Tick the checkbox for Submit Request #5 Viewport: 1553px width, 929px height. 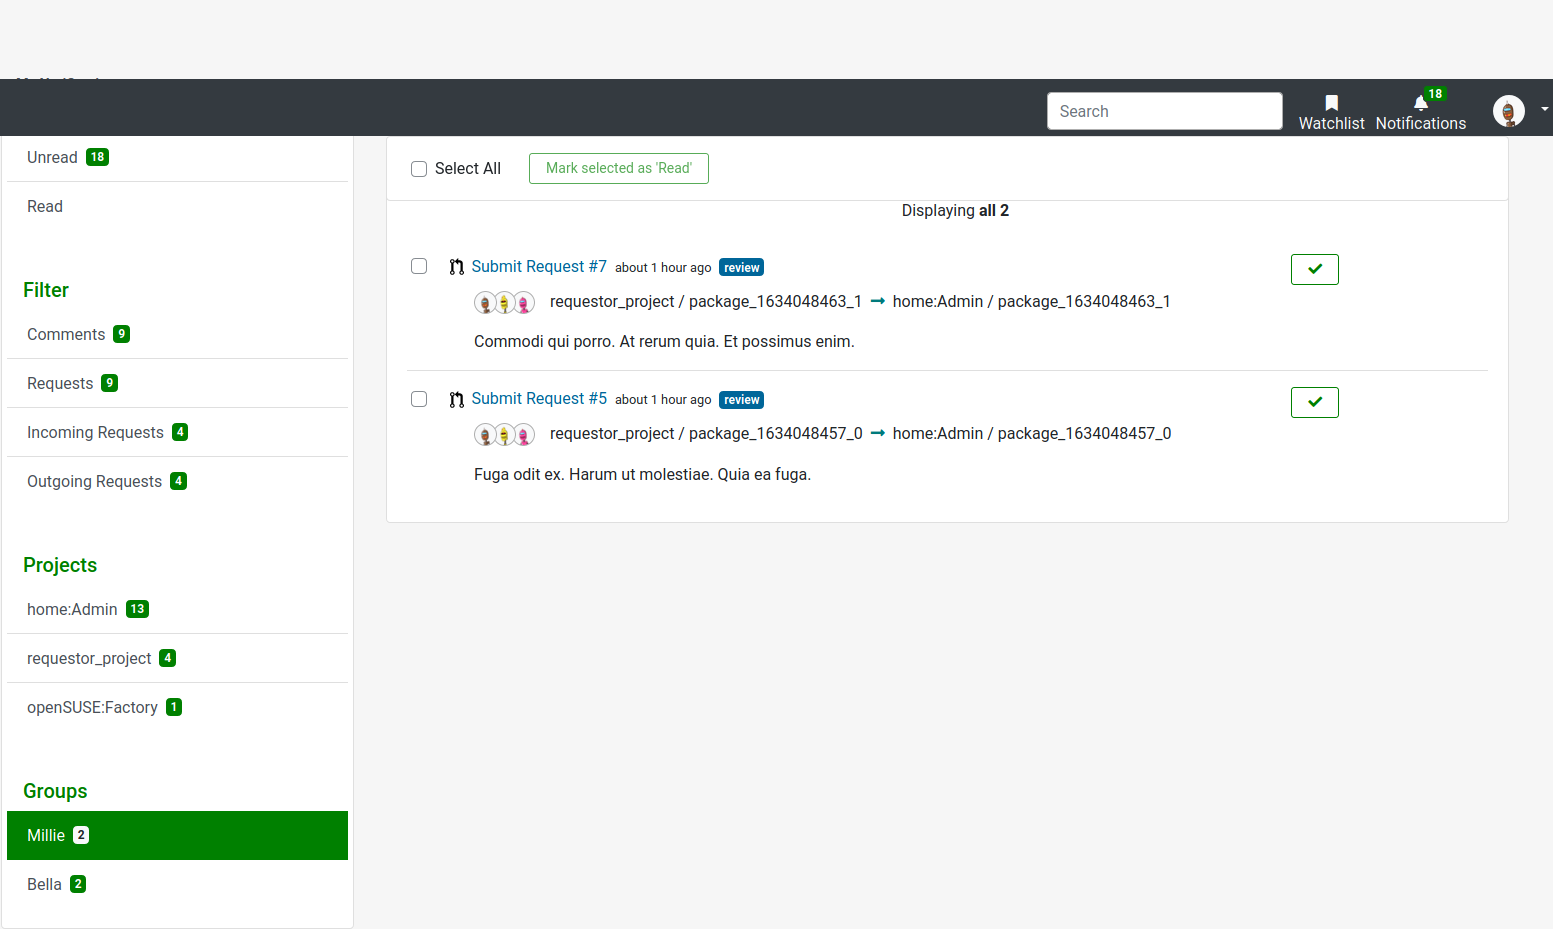coord(419,399)
